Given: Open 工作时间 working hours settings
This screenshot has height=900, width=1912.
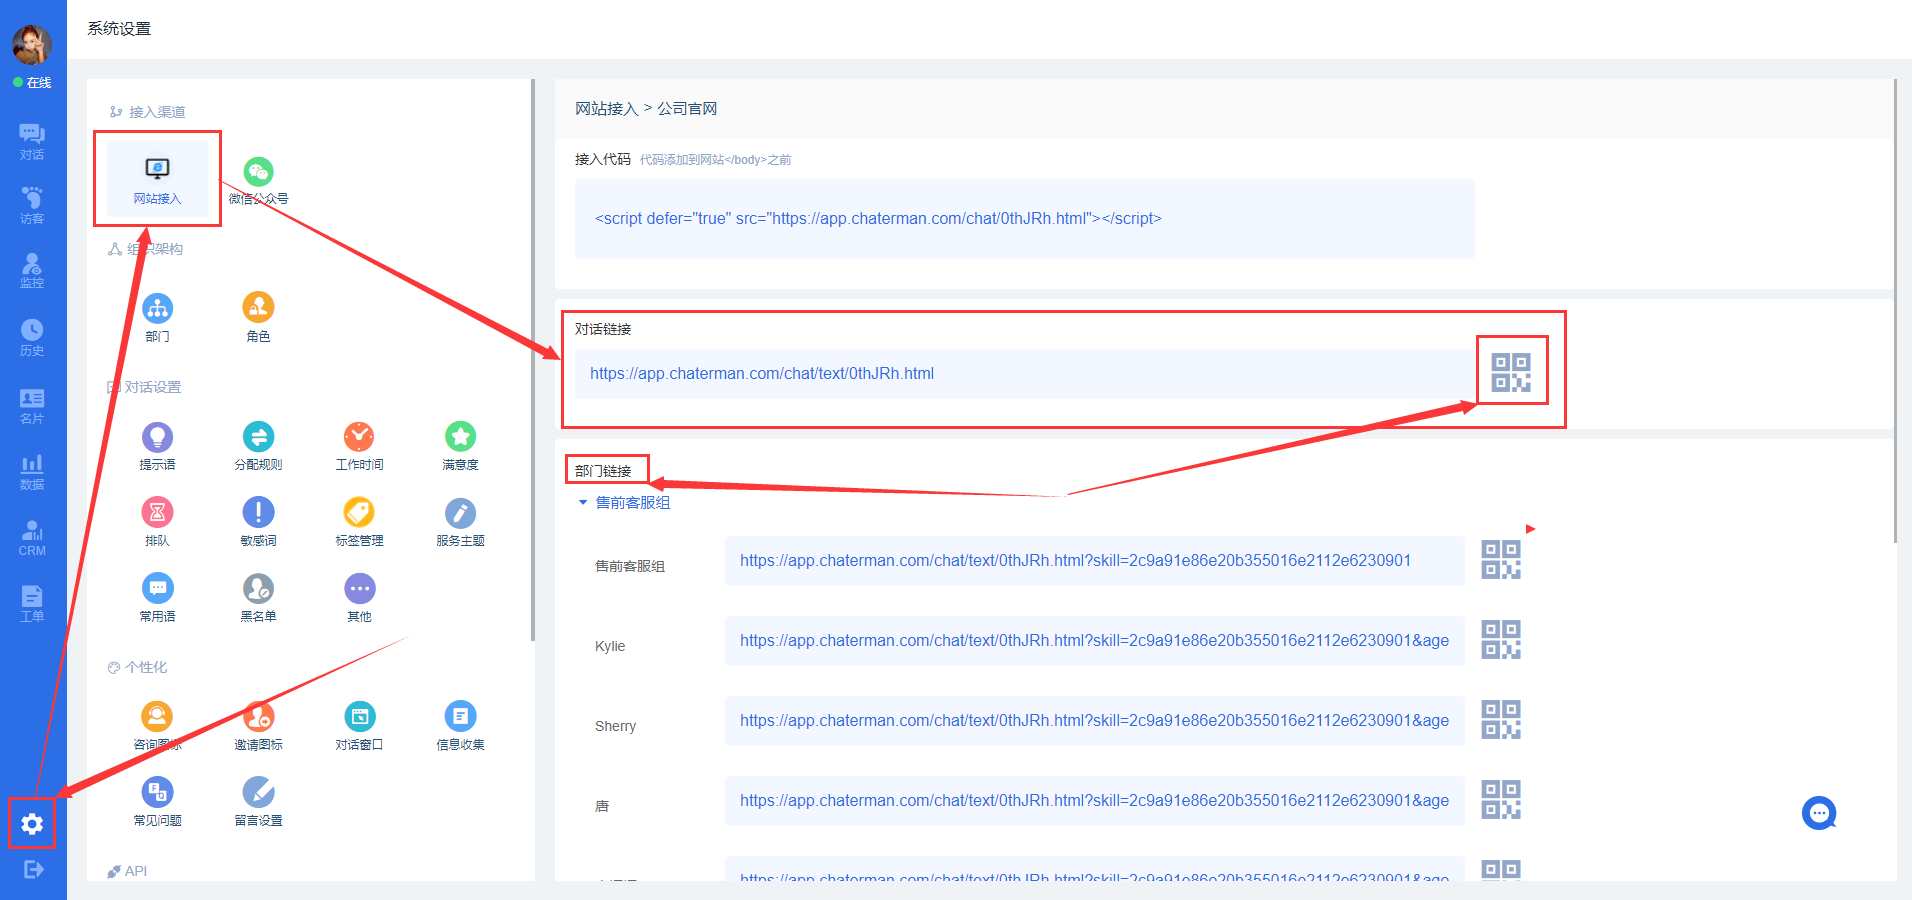Looking at the screenshot, I should coord(359,446).
